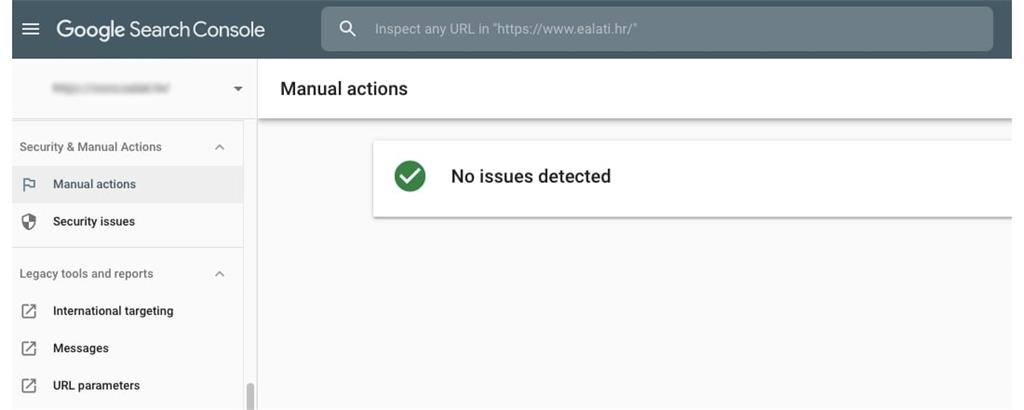1024x410 pixels.
Task: Click the URL parameters external-link icon
Action: point(29,386)
